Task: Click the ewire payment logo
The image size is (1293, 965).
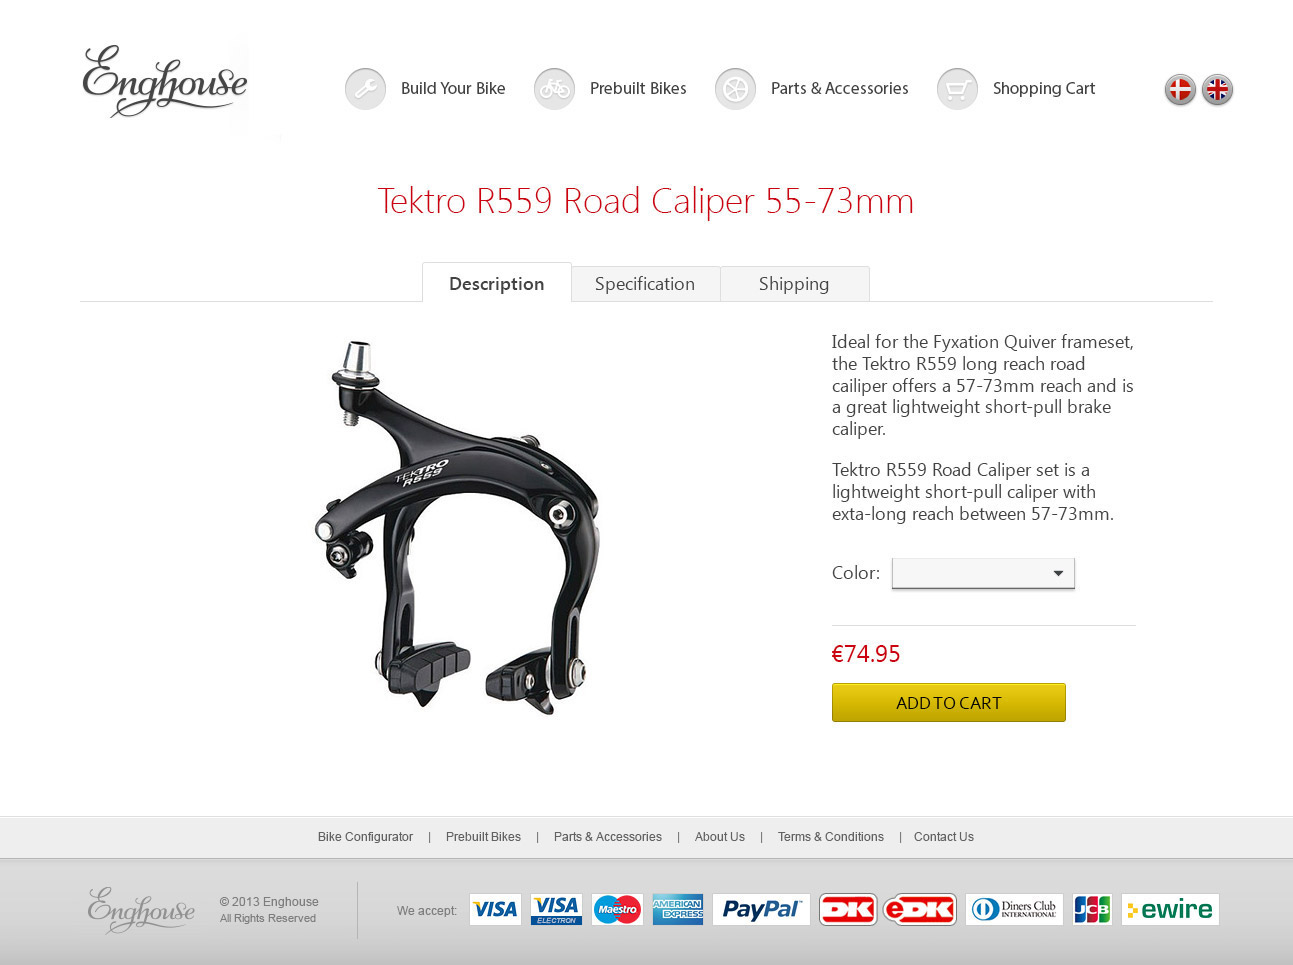Action: 1170,909
